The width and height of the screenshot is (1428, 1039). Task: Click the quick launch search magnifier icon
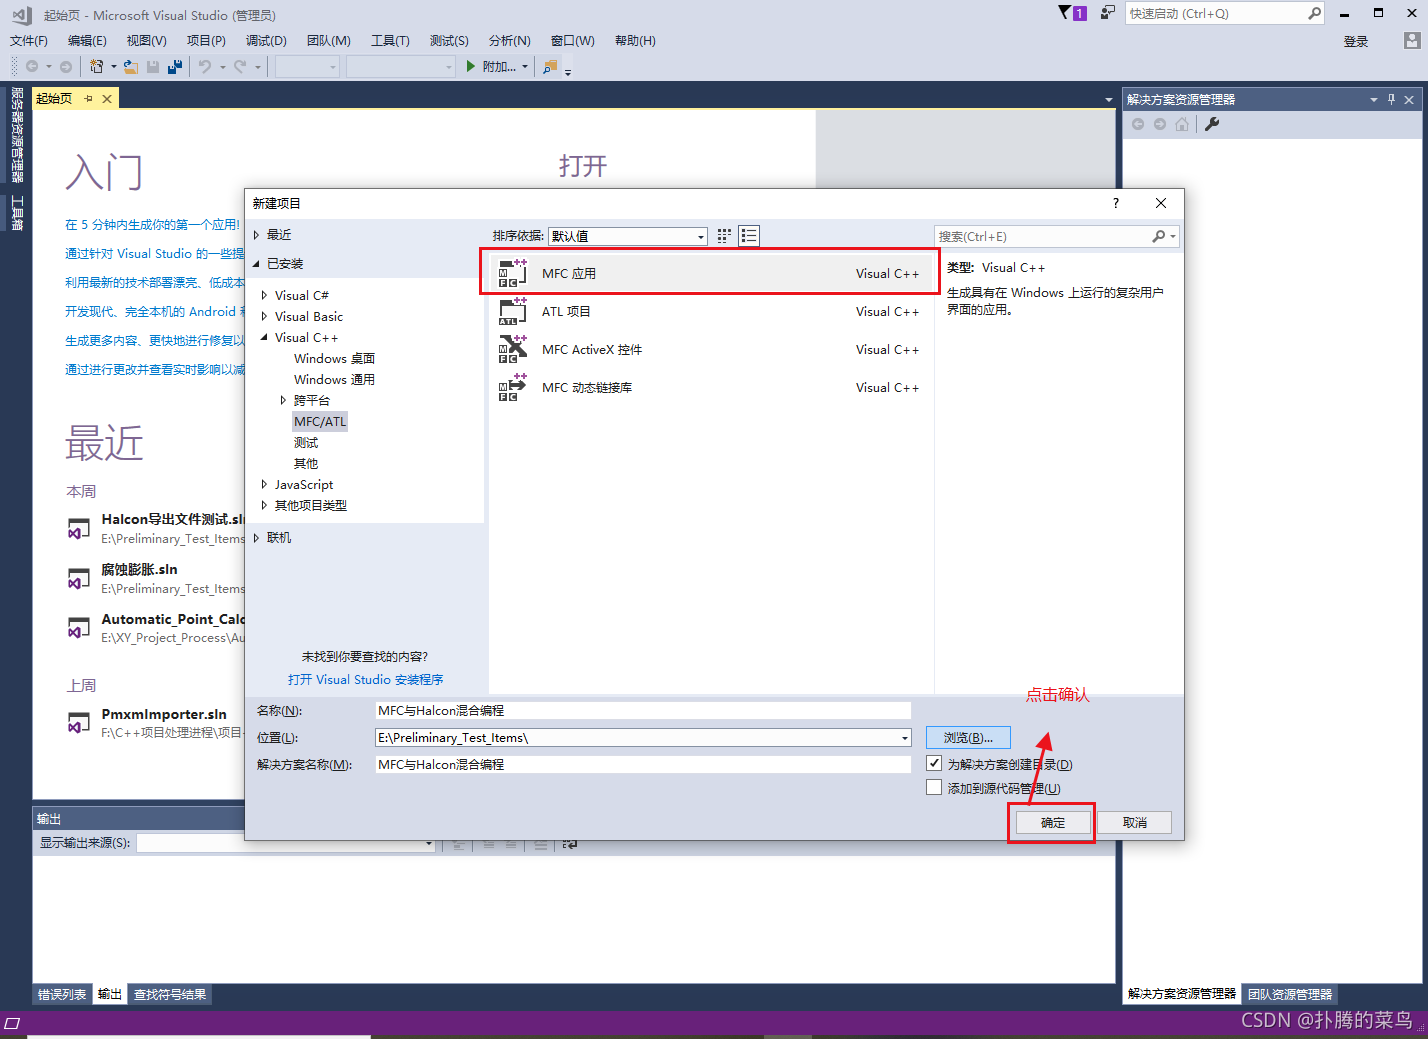tap(1314, 13)
